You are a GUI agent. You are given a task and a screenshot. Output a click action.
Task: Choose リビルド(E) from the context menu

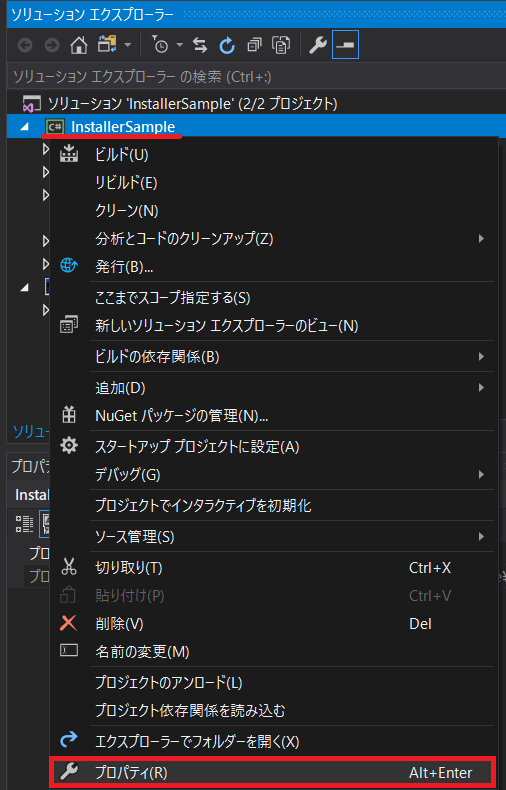tap(274, 182)
